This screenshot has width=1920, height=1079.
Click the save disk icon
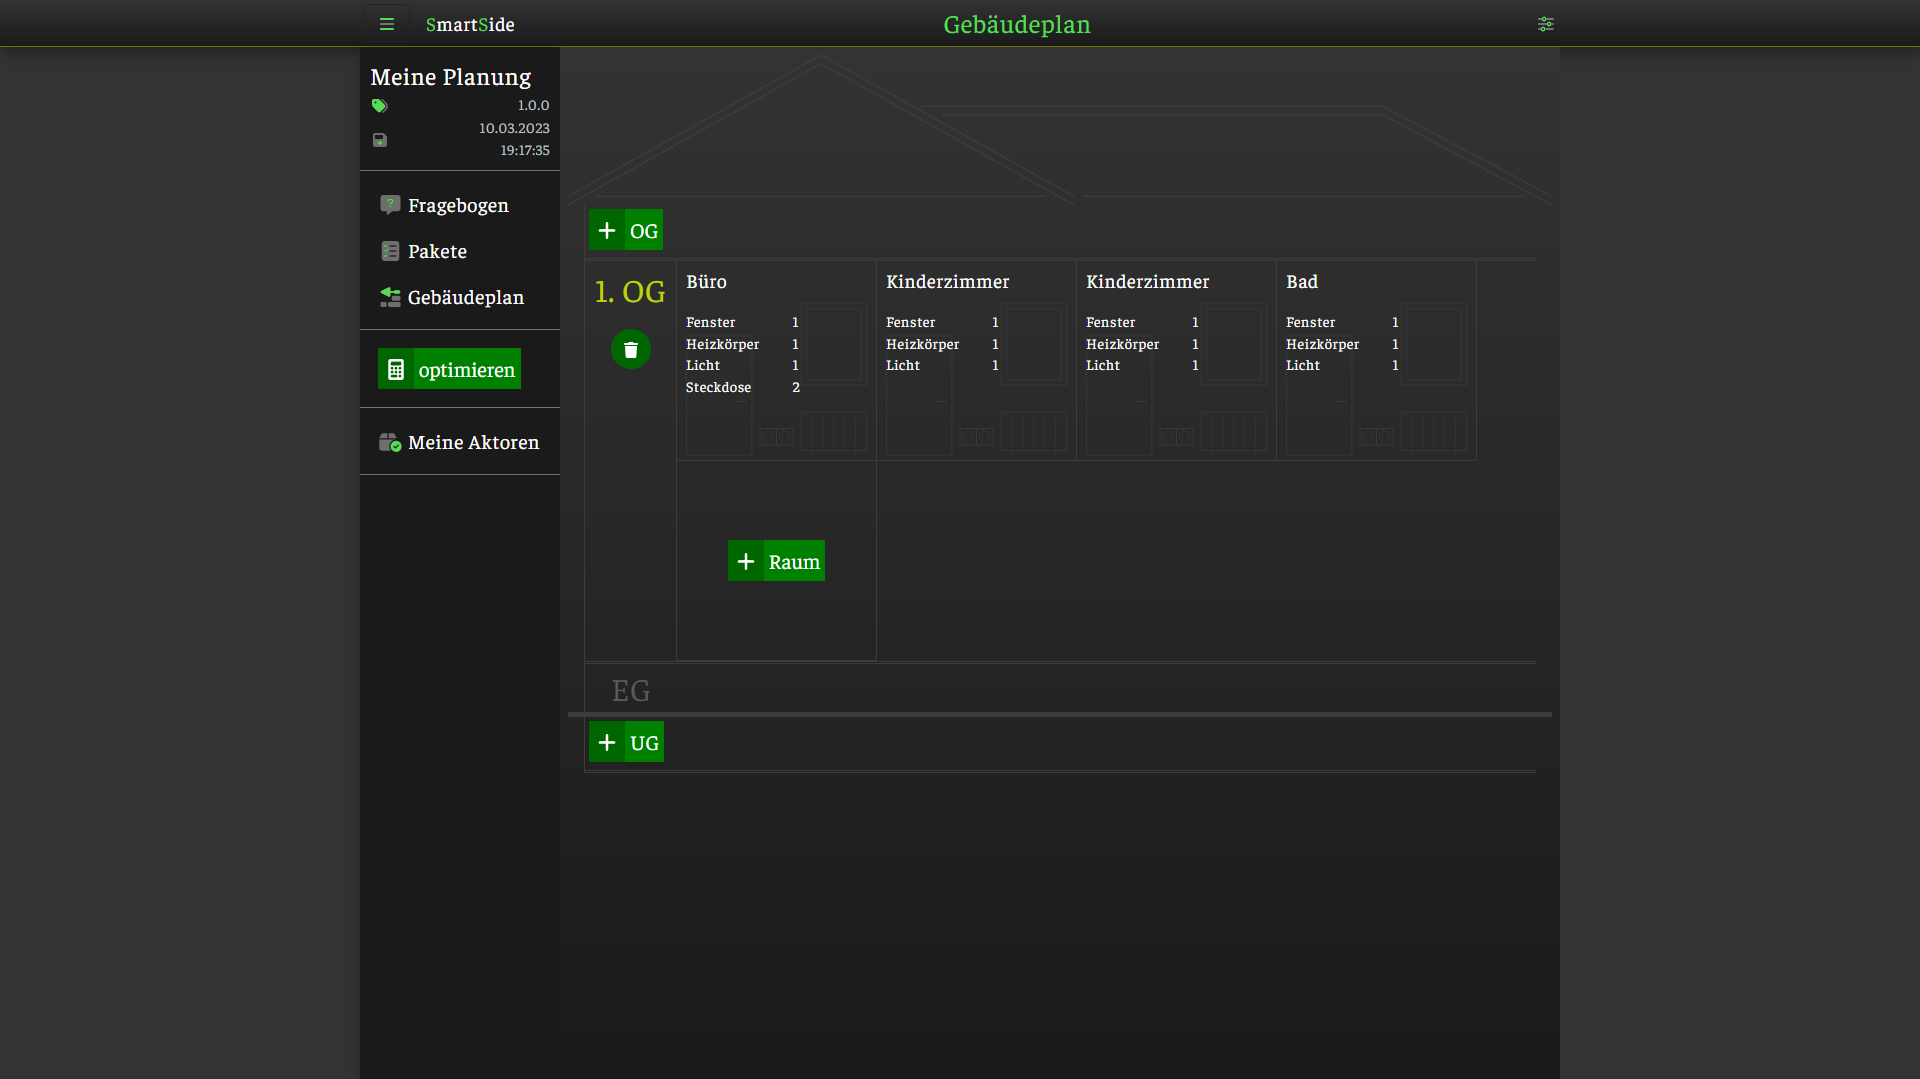tap(380, 140)
